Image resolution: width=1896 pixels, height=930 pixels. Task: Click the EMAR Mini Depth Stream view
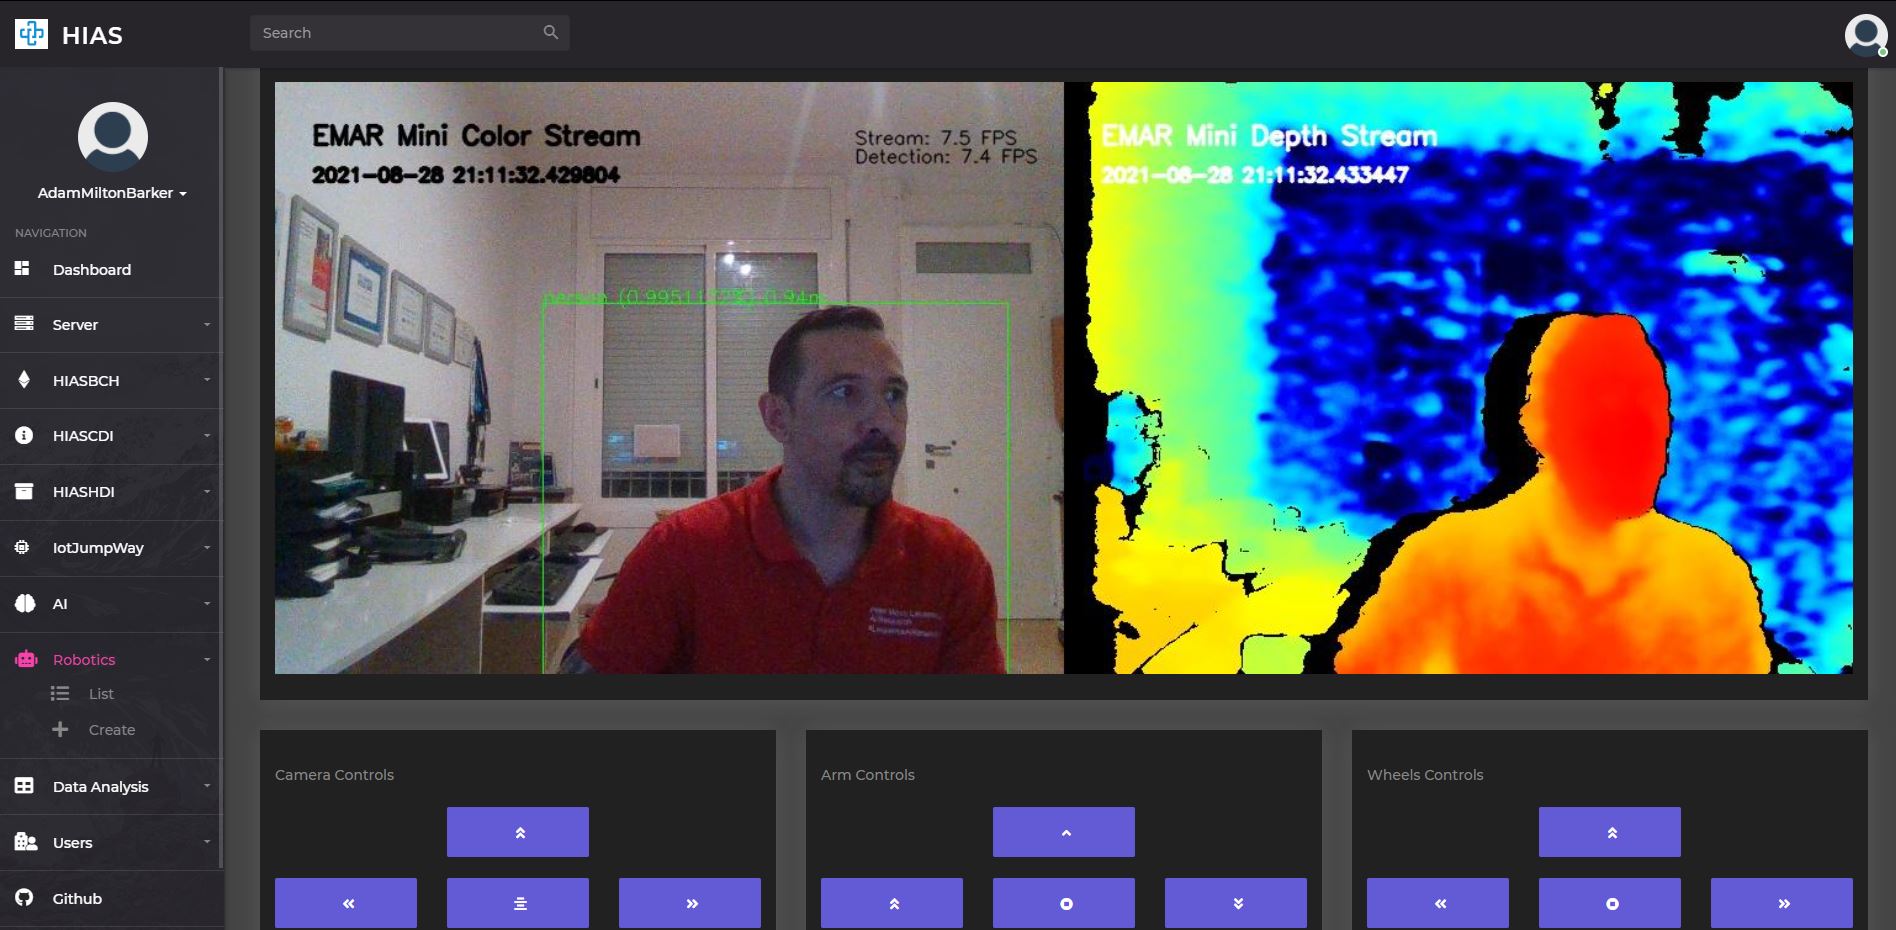1459,378
